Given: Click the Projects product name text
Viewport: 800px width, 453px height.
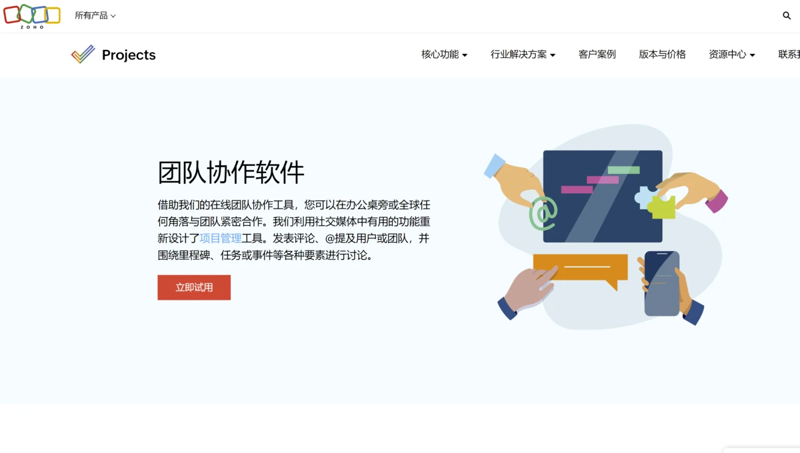Looking at the screenshot, I should click(x=129, y=55).
